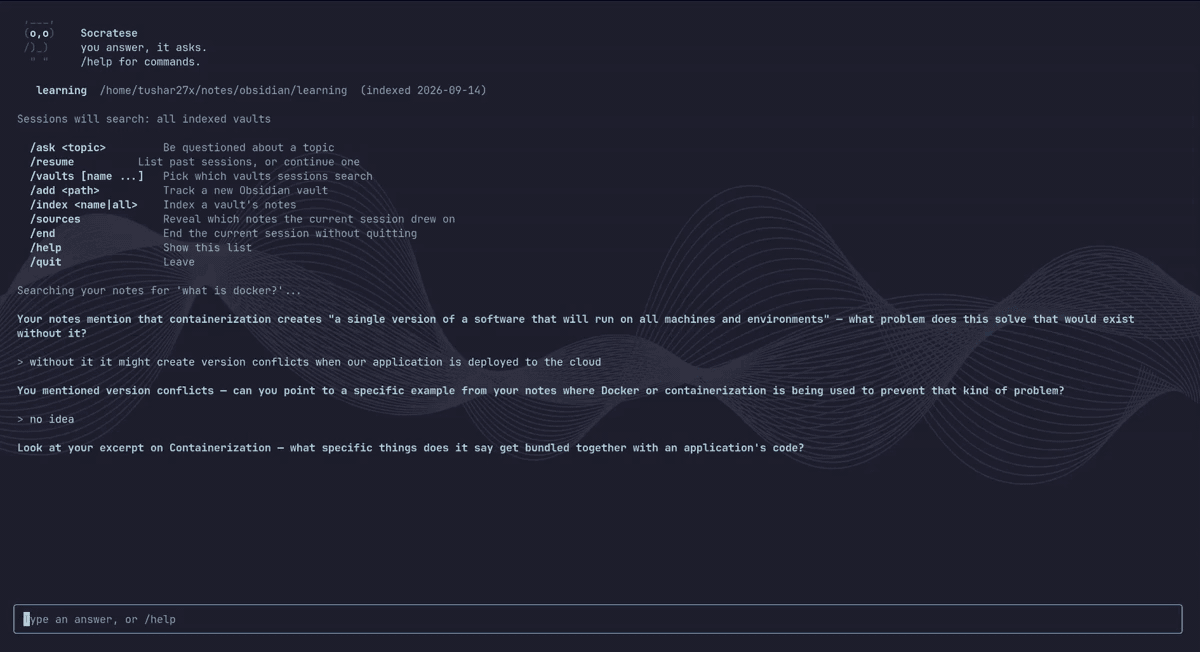Screen dimensions: 1200x652
Task: Click 'End the current session without quitting'
Action: [x=290, y=233]
